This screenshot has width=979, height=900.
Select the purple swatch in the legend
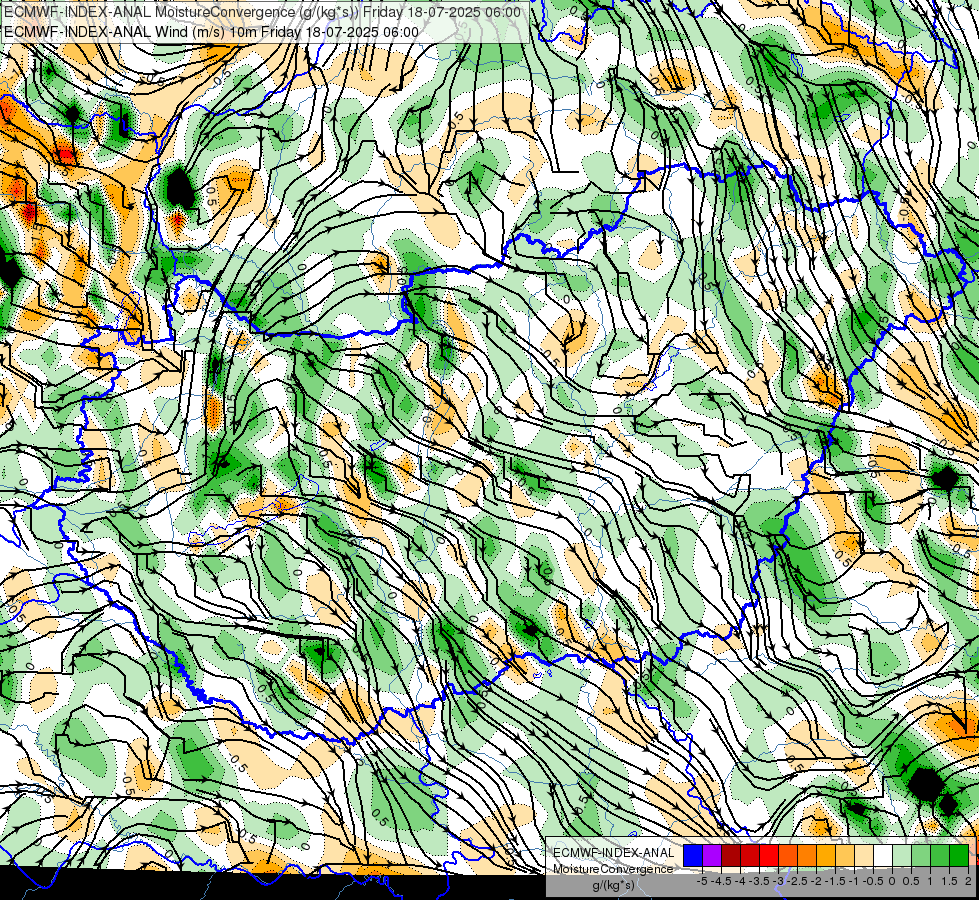(x=712, y=856)
